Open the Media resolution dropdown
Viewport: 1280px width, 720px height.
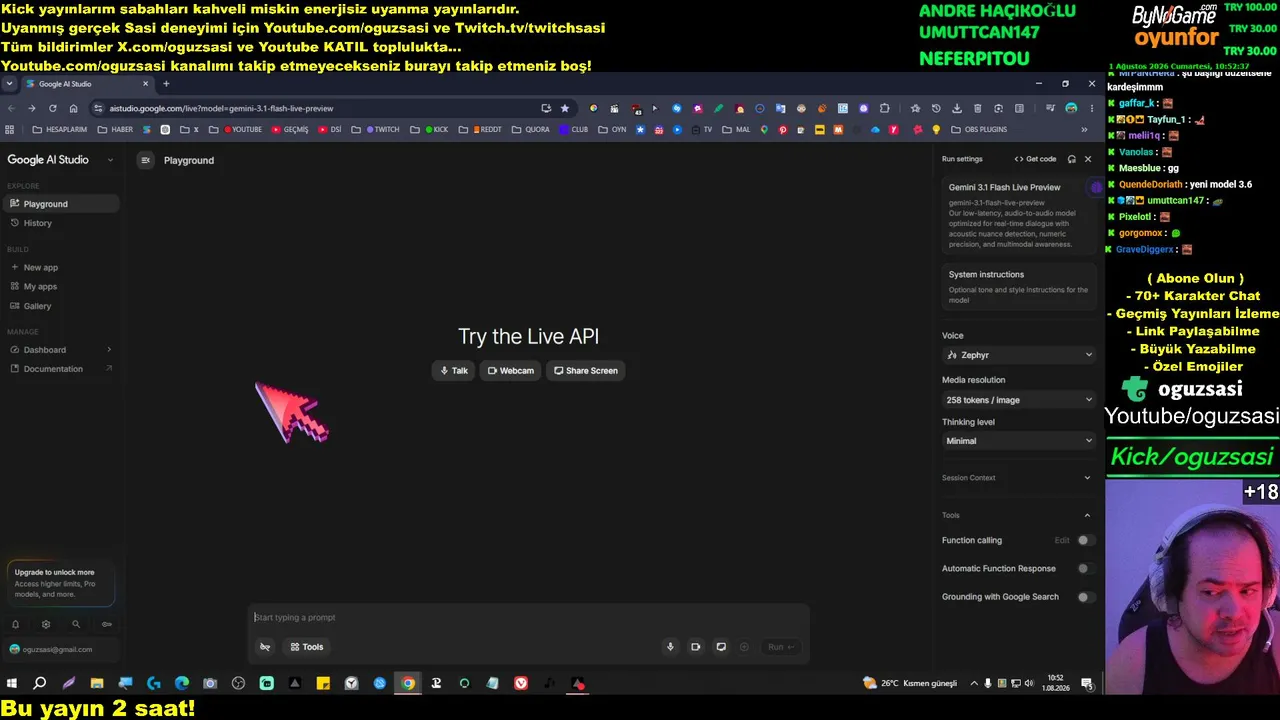[1019, 400]
